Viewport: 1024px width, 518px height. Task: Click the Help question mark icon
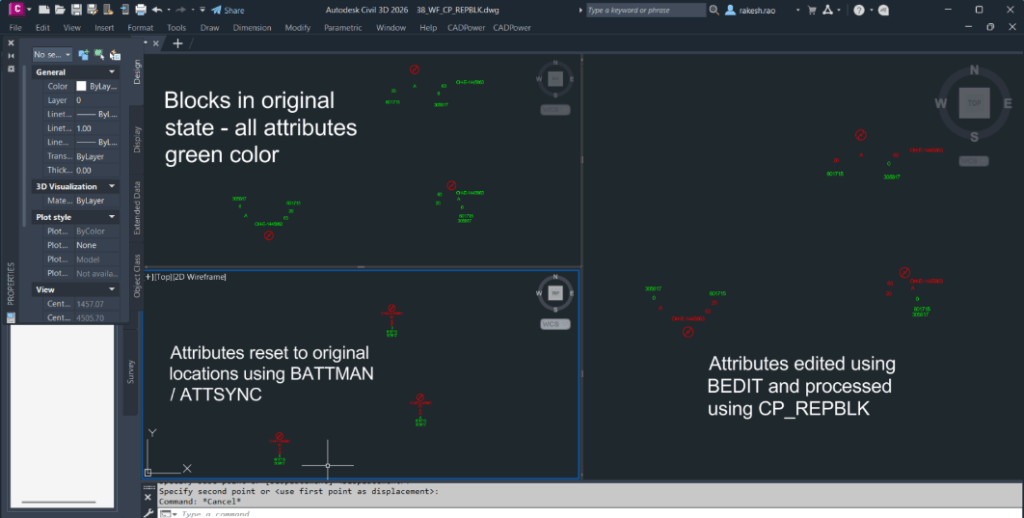pos(859,10)
